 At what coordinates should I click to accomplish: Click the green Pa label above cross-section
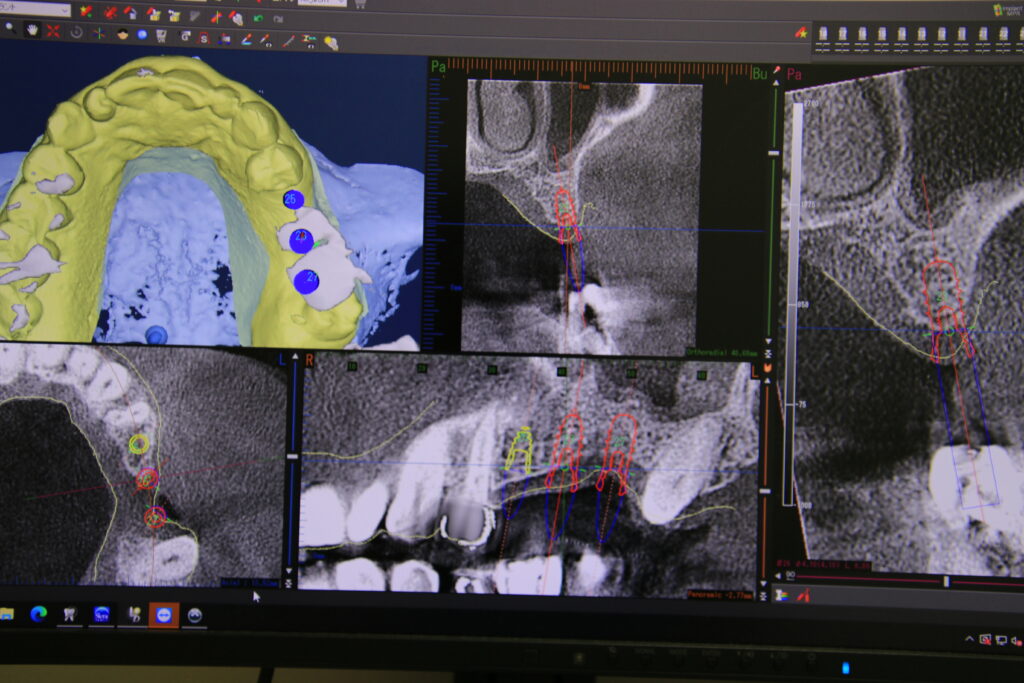[438, 67]
